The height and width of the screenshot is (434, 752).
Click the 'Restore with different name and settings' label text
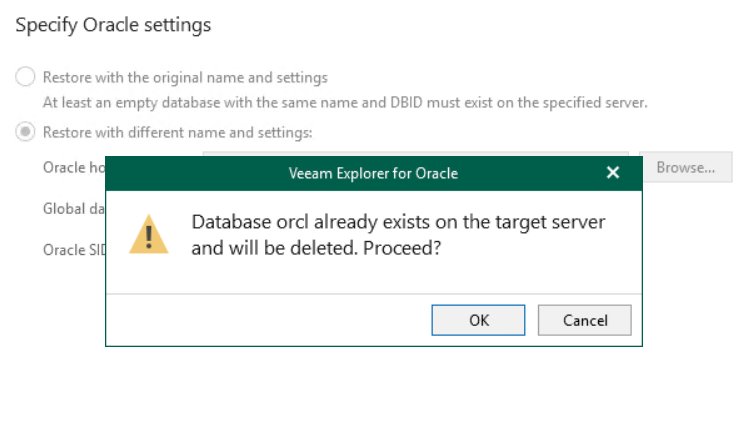[177, 132]
